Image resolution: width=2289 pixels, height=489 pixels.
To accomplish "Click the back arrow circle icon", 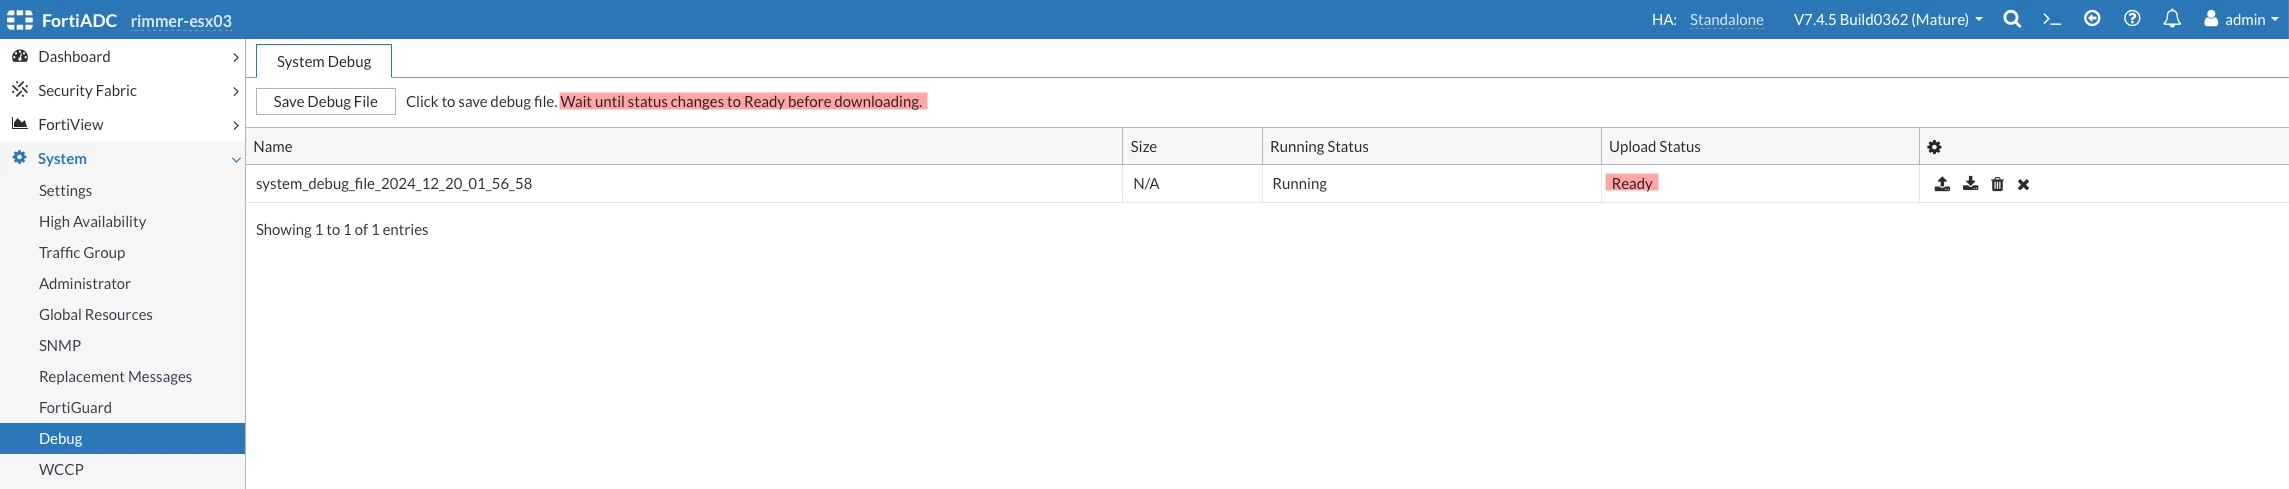I will [2092, 19].
